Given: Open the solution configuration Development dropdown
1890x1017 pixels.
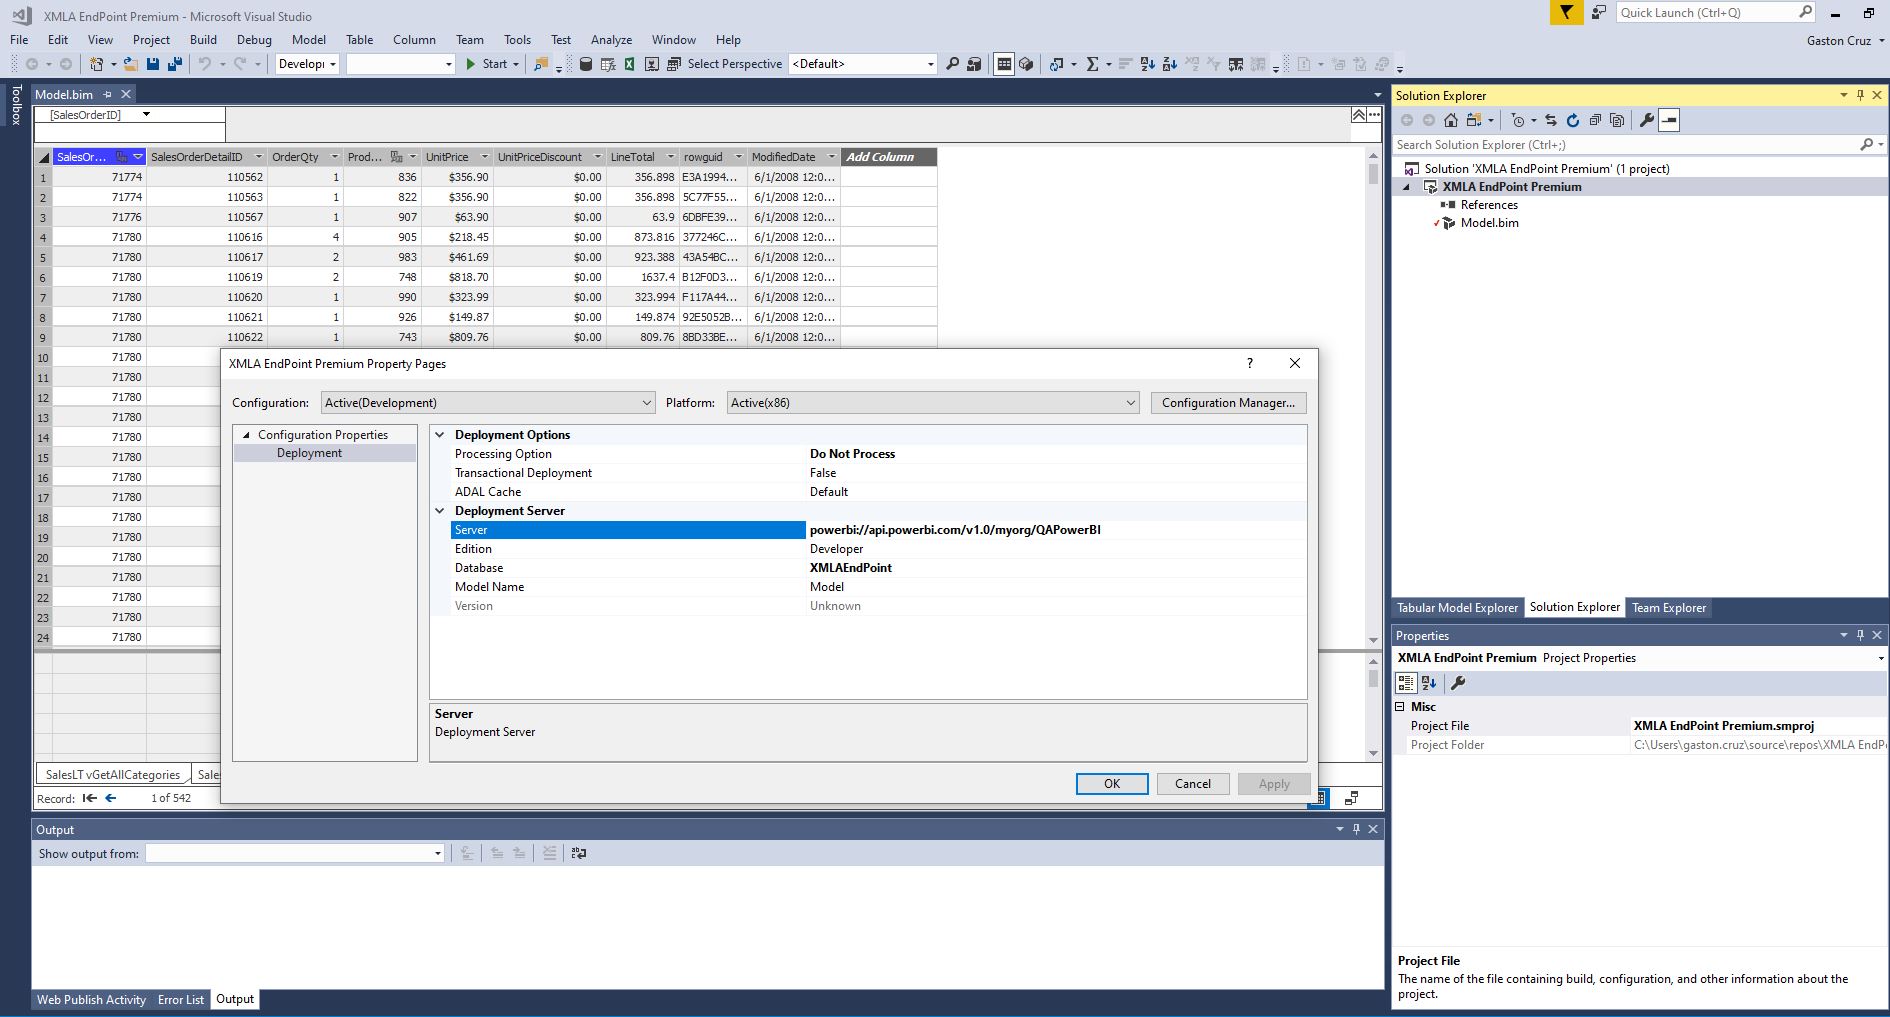Looking at the screenshot, I should pos(333,64).
